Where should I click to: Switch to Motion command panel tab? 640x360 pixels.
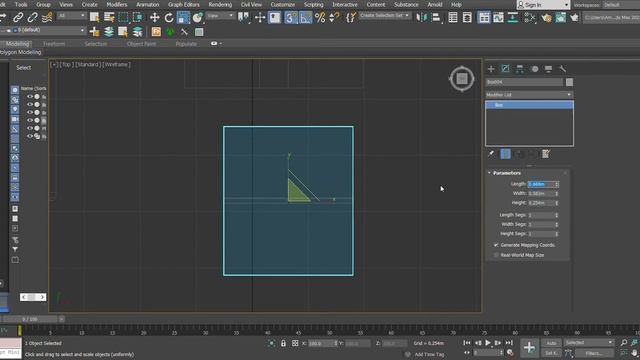(535, 69)
